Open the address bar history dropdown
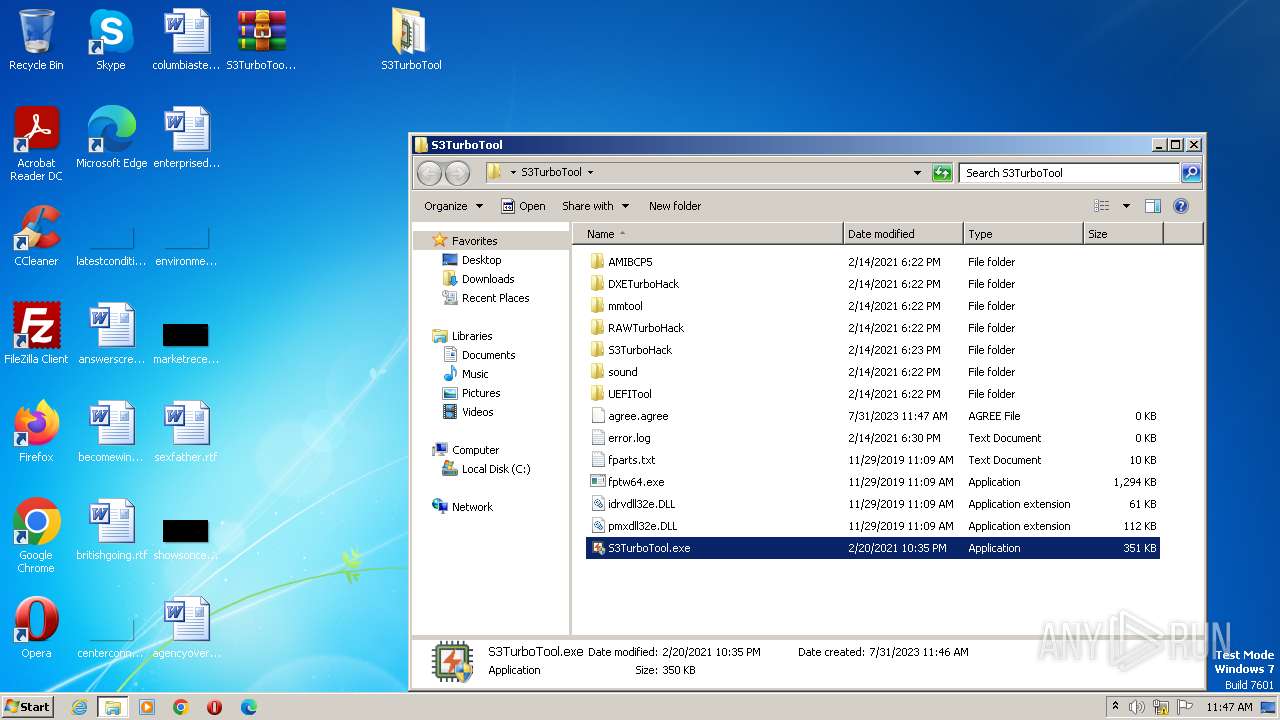1280x720 pixels. click(917, 173)
